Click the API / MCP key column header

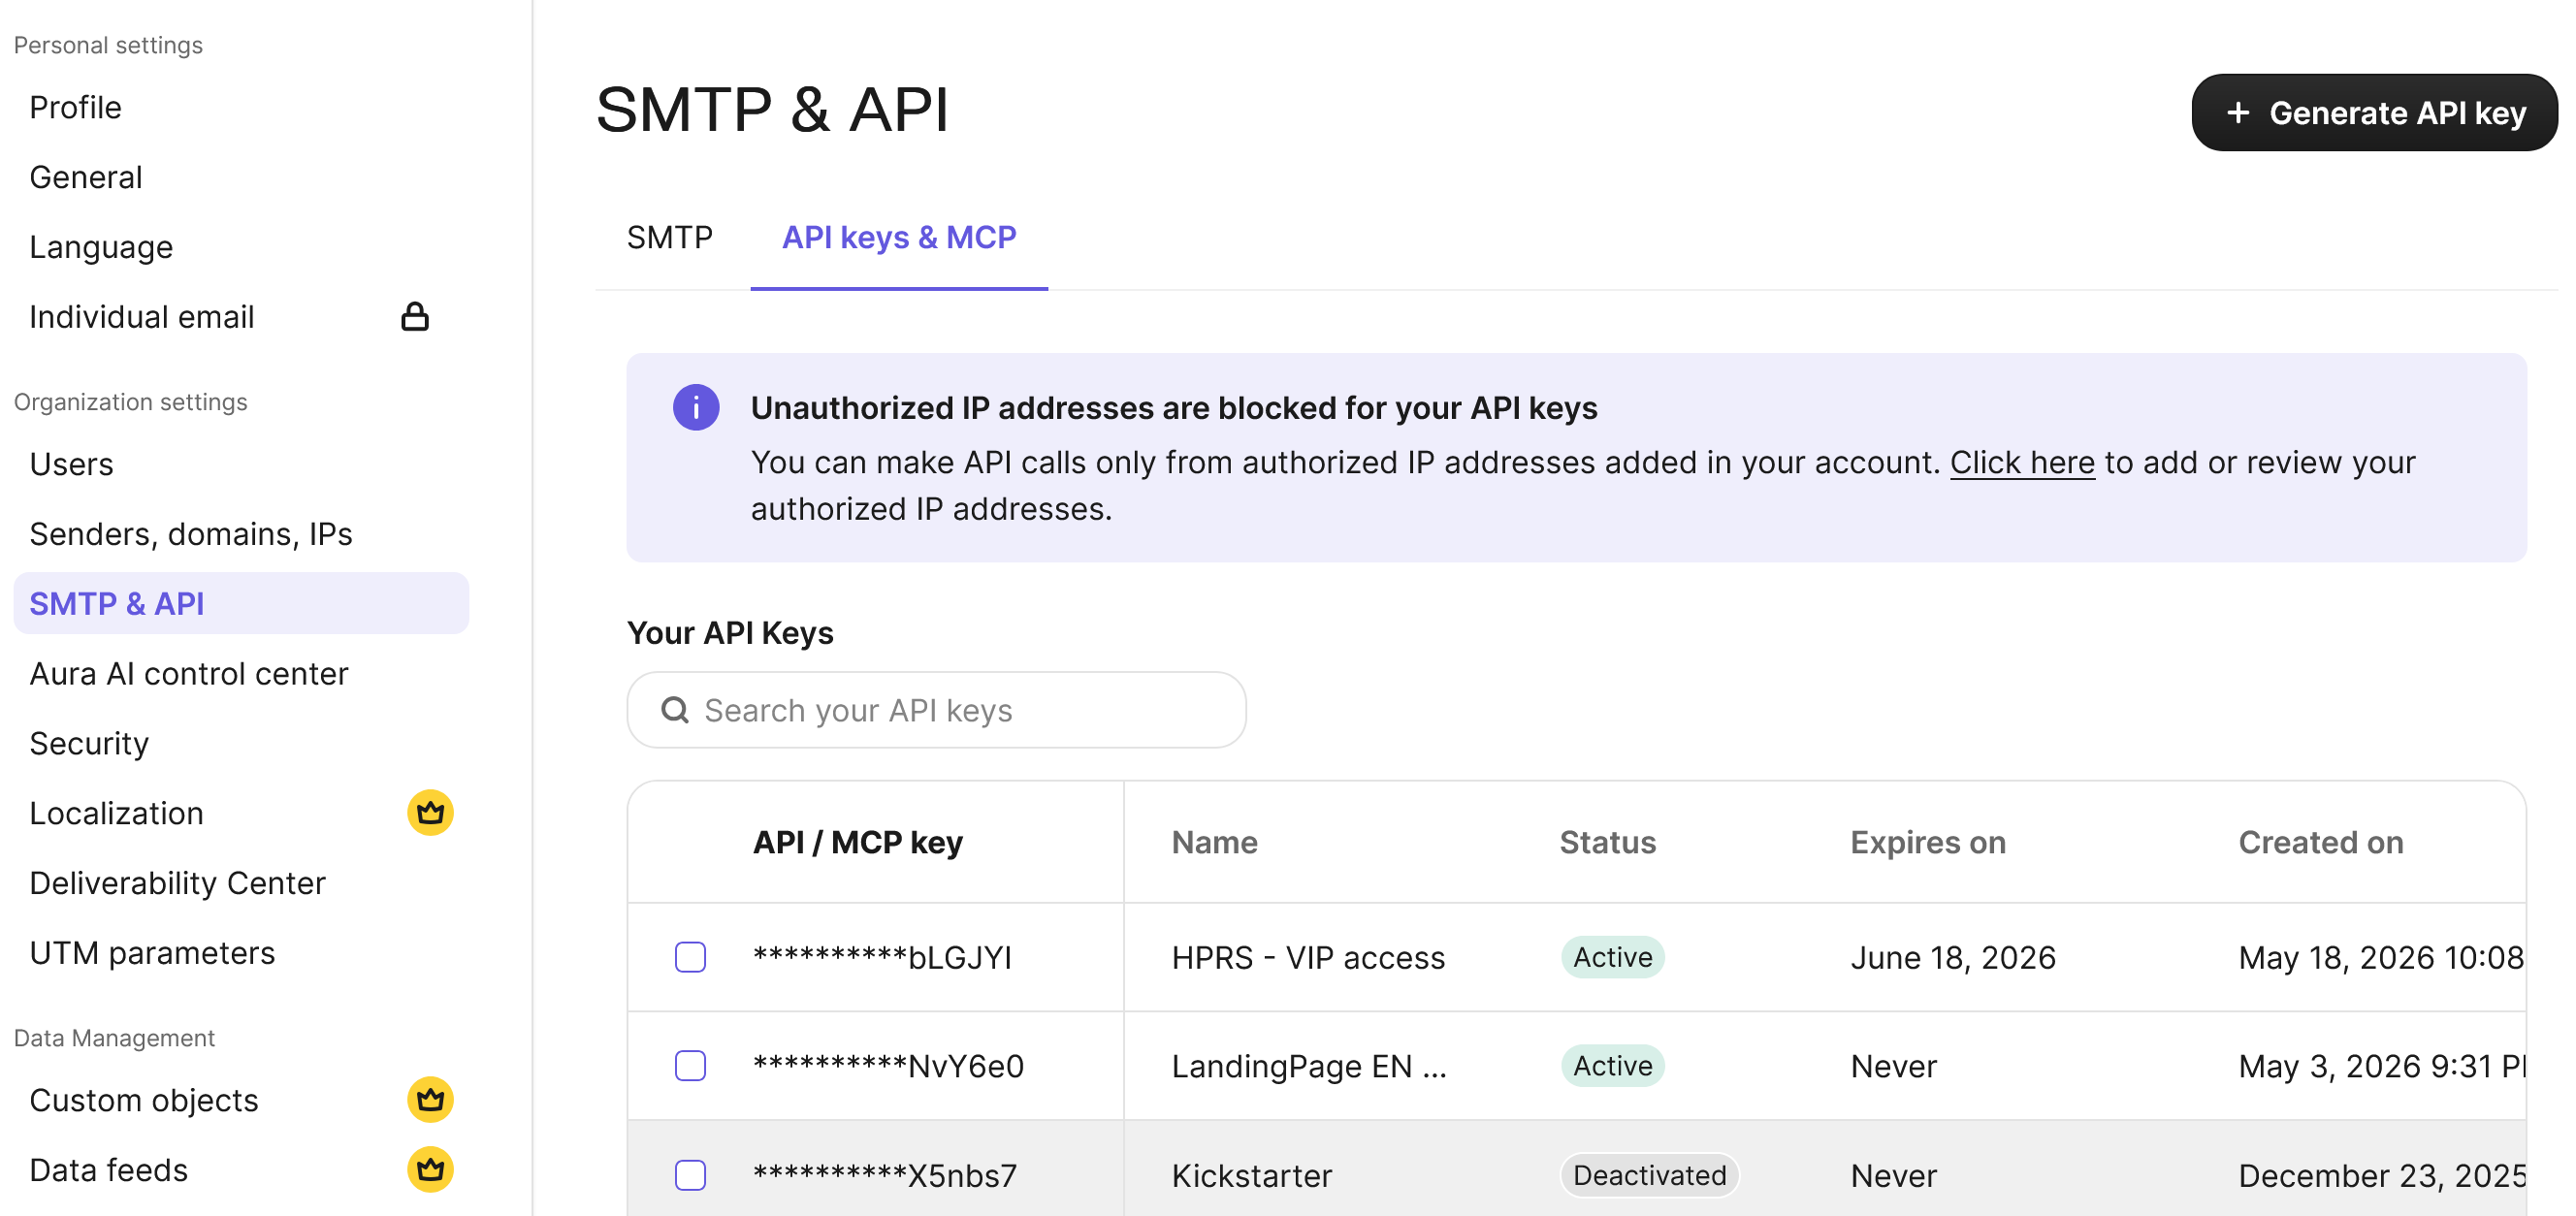point(857,842)
